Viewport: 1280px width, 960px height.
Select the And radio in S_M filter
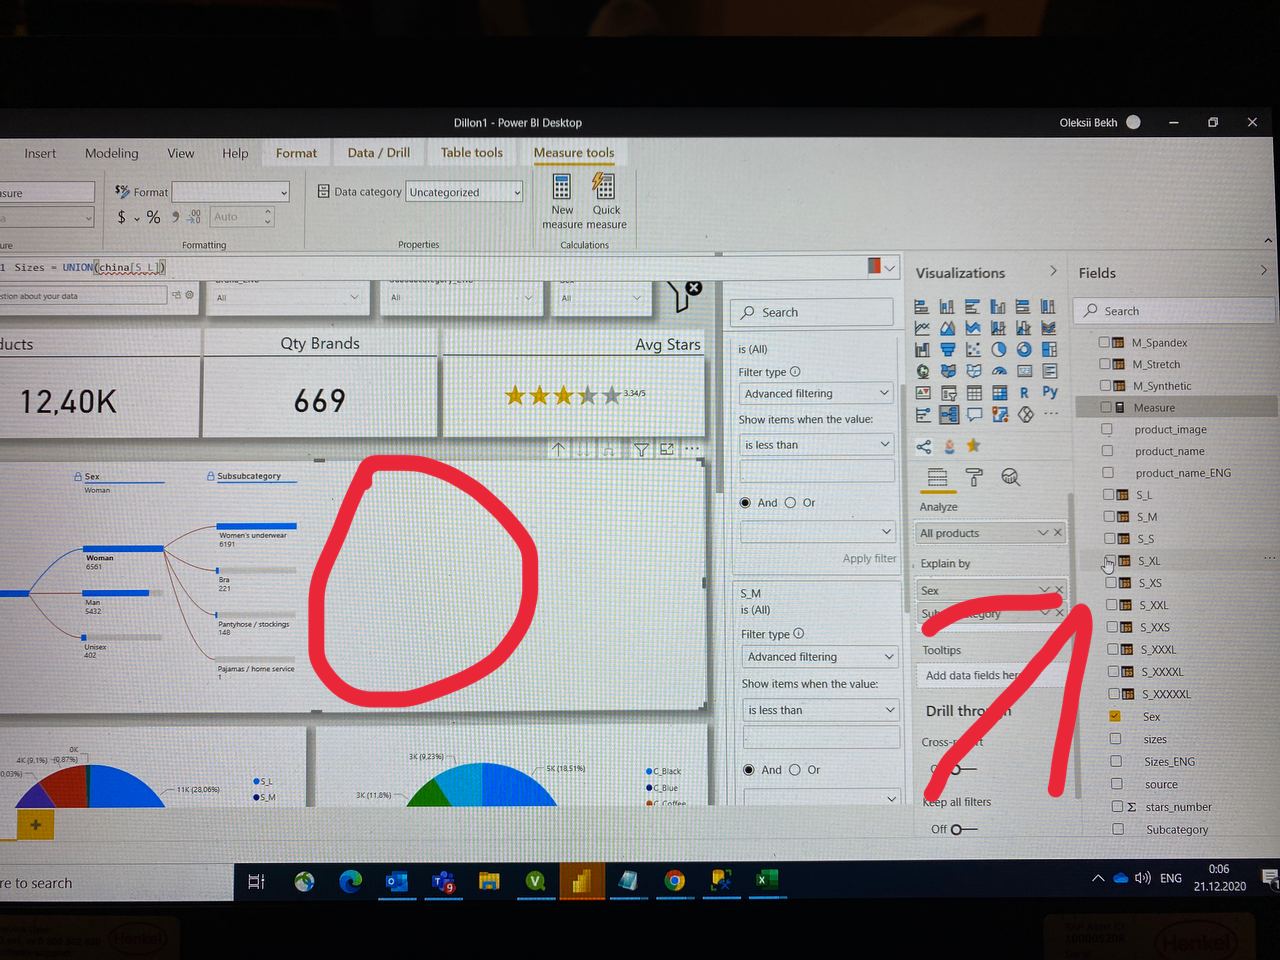[748, 770]
